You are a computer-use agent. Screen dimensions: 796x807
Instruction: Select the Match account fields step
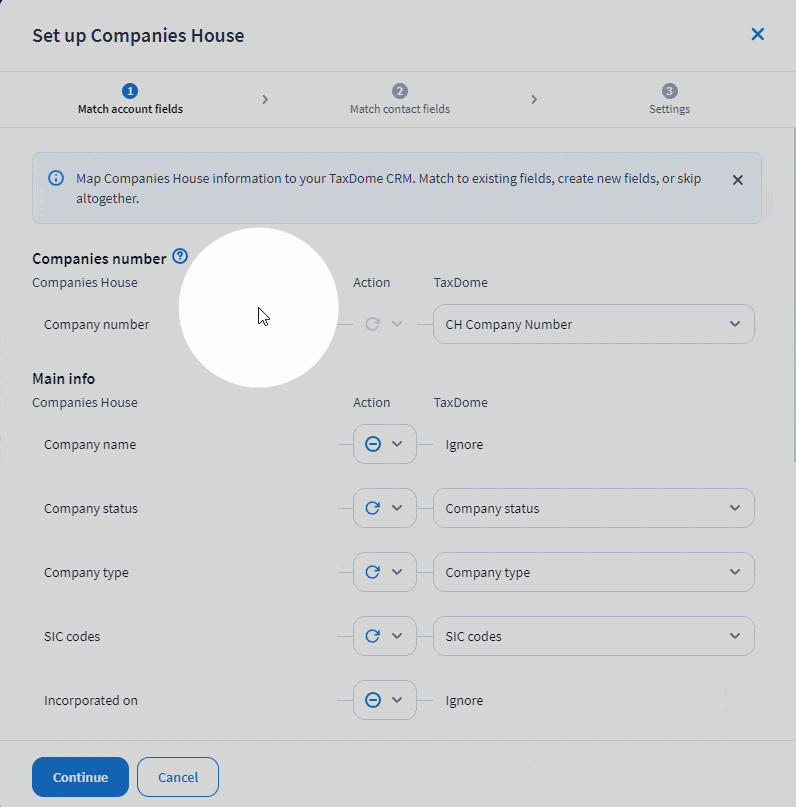click(x=130, y=99)
